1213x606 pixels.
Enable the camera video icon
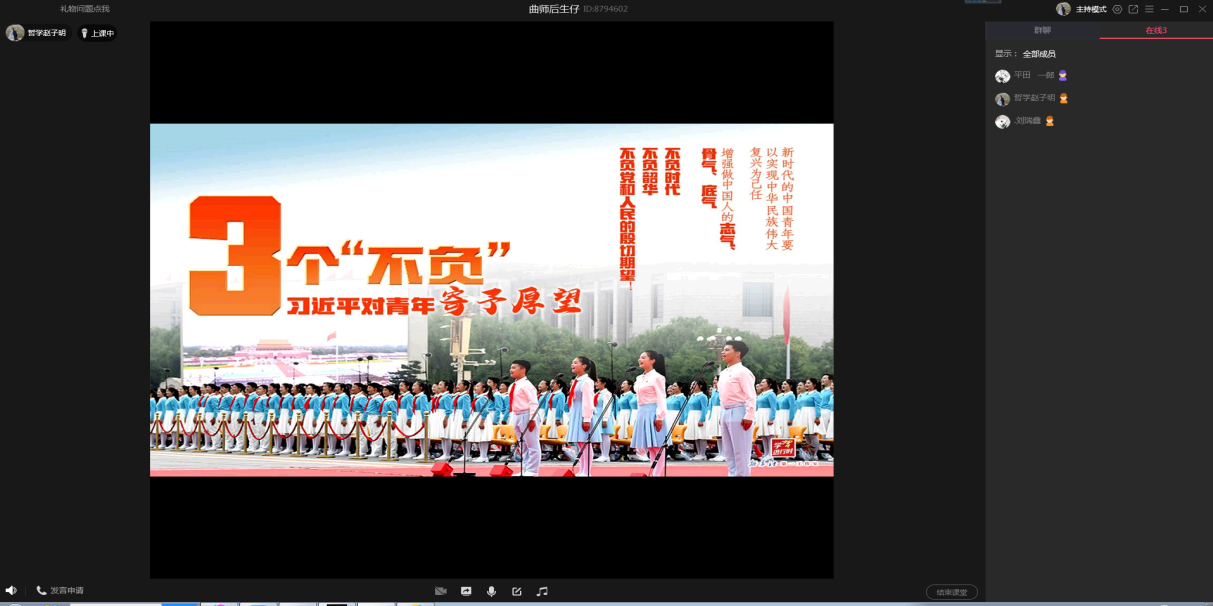tap(440, 591)
